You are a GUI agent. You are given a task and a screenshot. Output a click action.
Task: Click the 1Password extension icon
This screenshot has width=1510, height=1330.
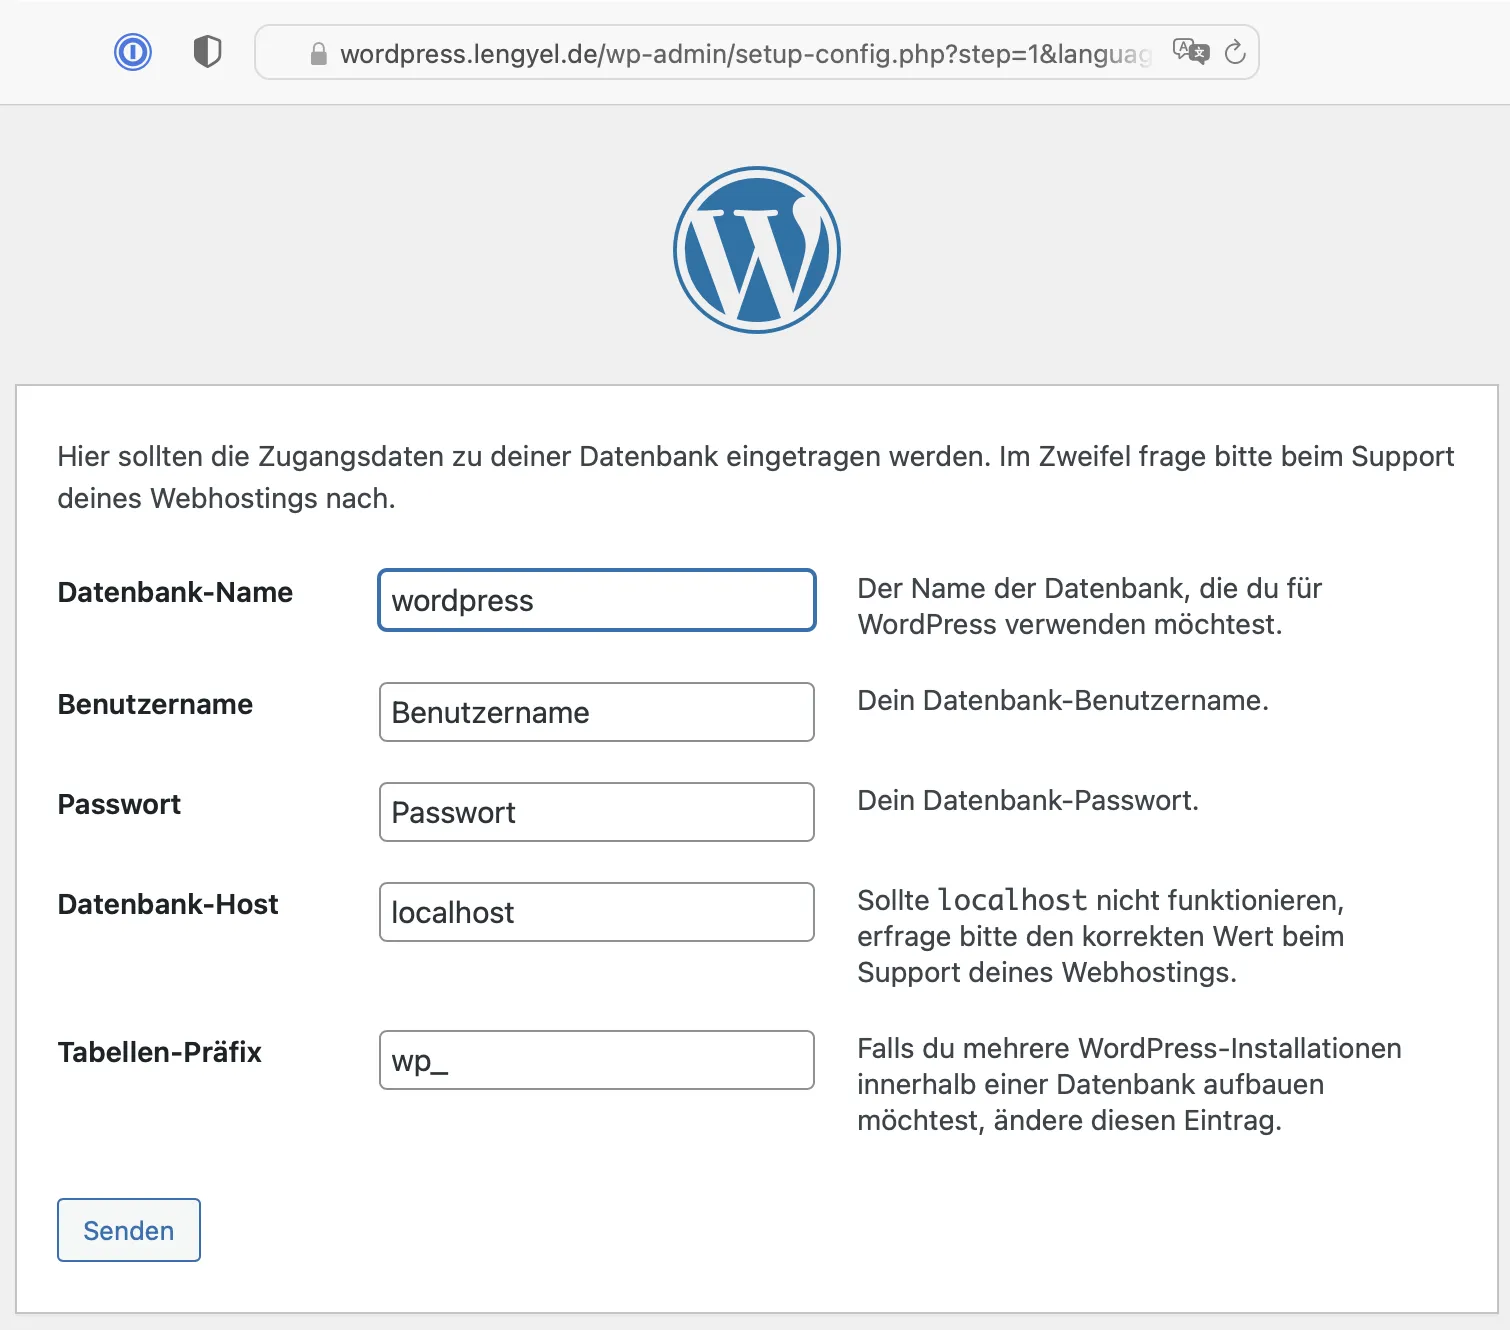click(x=133, y=52)
